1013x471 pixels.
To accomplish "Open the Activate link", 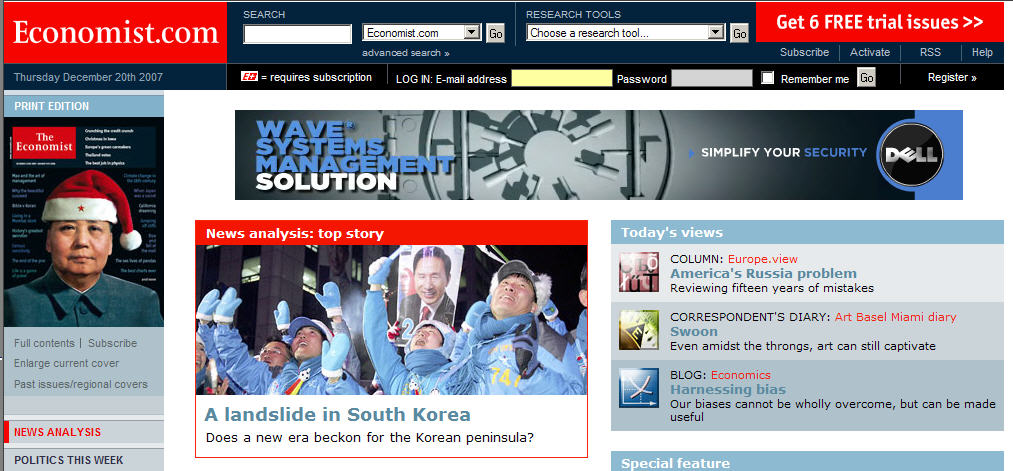I will pyautogui.click(x=870, y=52).
